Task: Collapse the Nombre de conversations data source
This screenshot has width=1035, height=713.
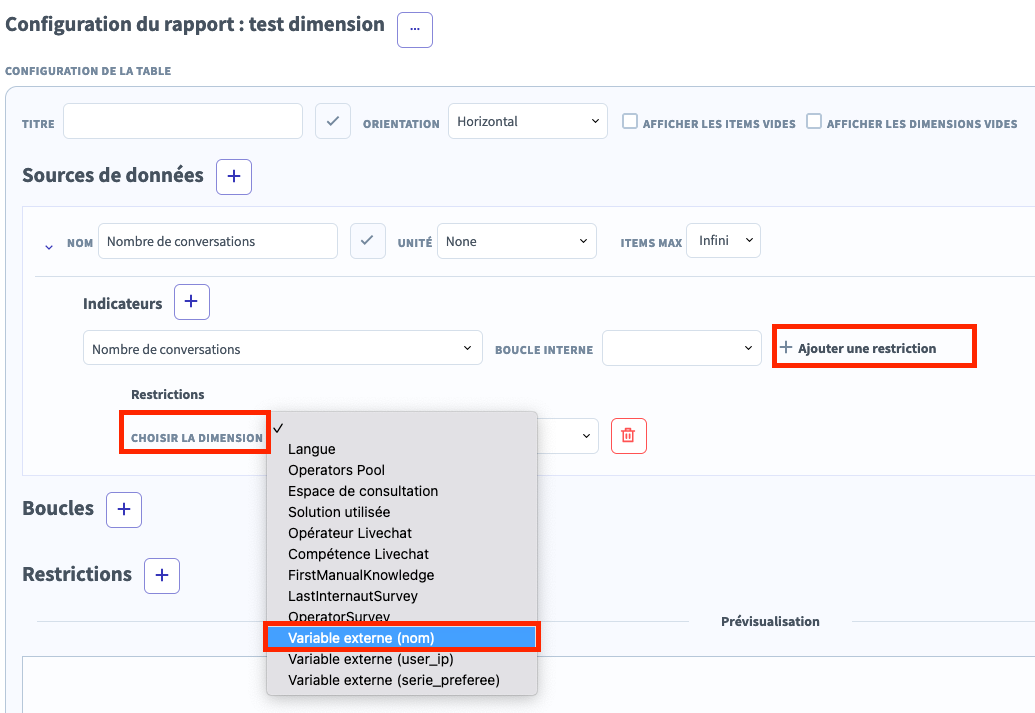Action: [x=49, y=246]
